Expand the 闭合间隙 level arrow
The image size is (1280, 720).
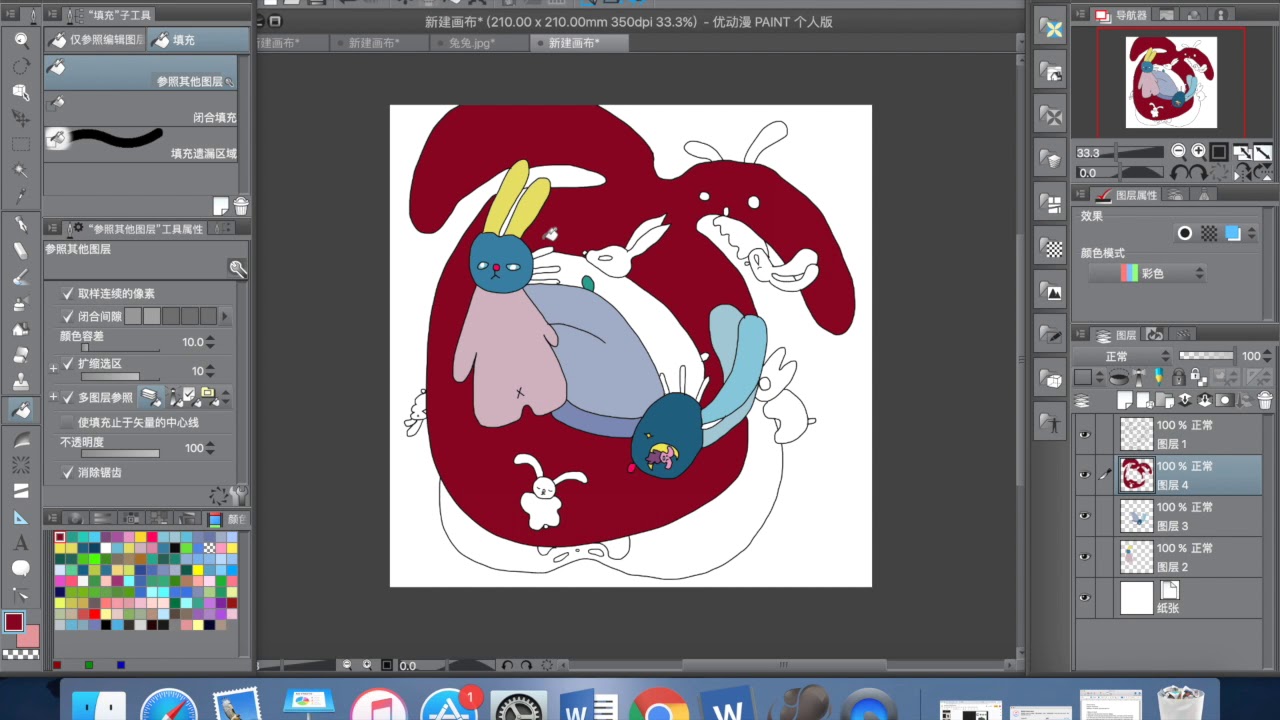[x=224, y=316]
